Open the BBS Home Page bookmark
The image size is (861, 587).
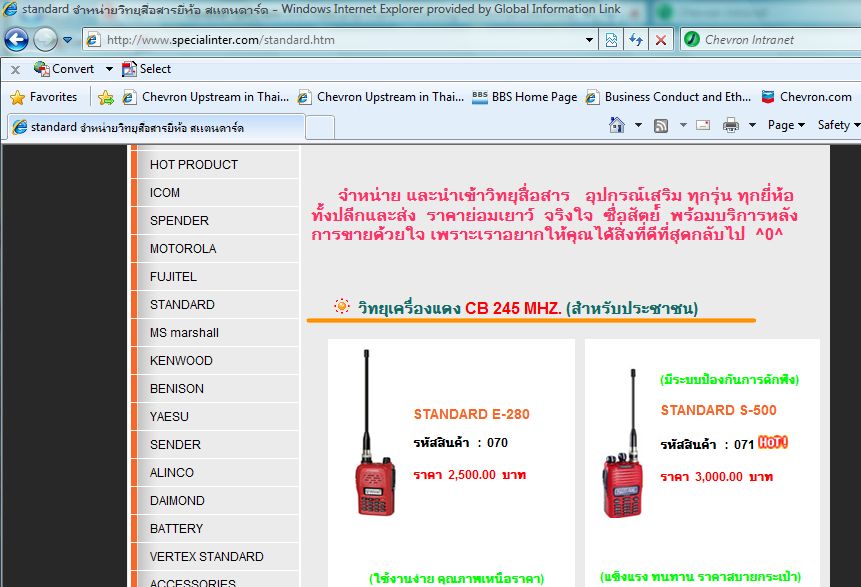pos(524,97)
